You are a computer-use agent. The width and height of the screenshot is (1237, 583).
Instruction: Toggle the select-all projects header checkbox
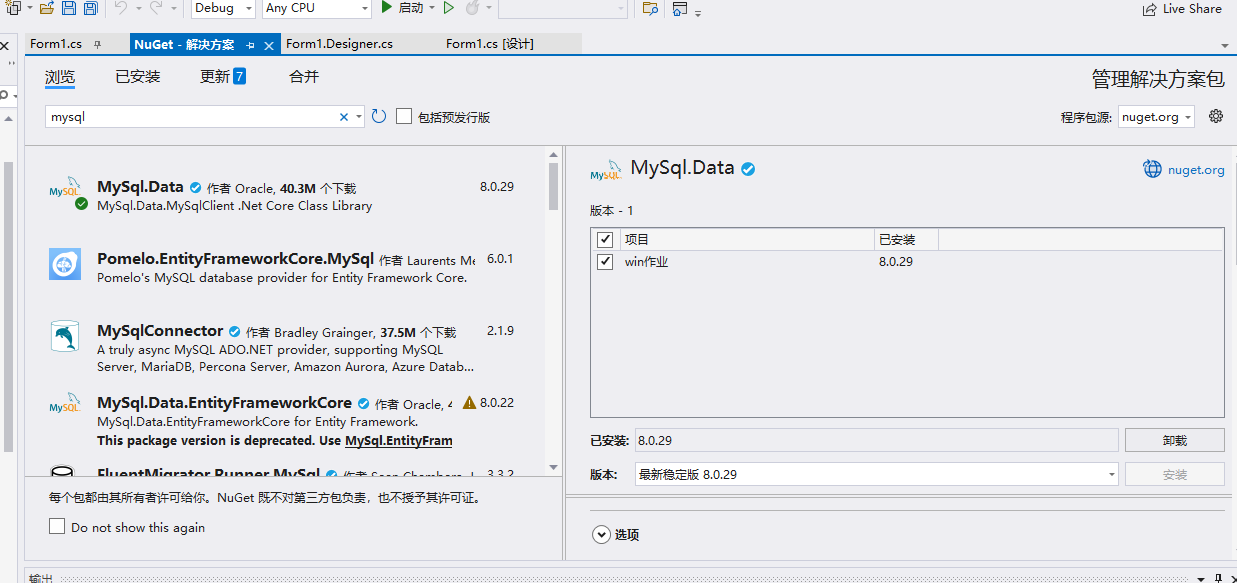pos(605,239)
